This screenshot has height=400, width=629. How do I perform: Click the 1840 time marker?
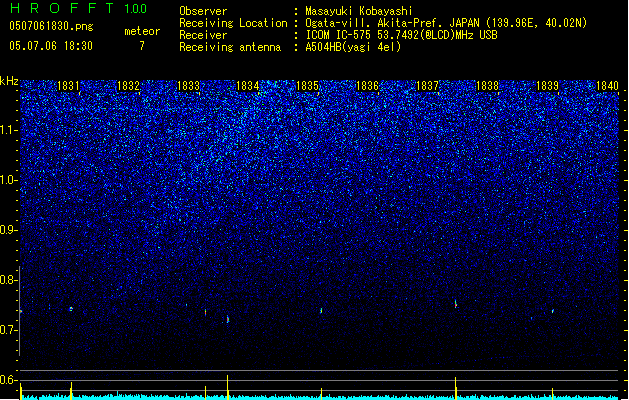click(x=607, y=86)
